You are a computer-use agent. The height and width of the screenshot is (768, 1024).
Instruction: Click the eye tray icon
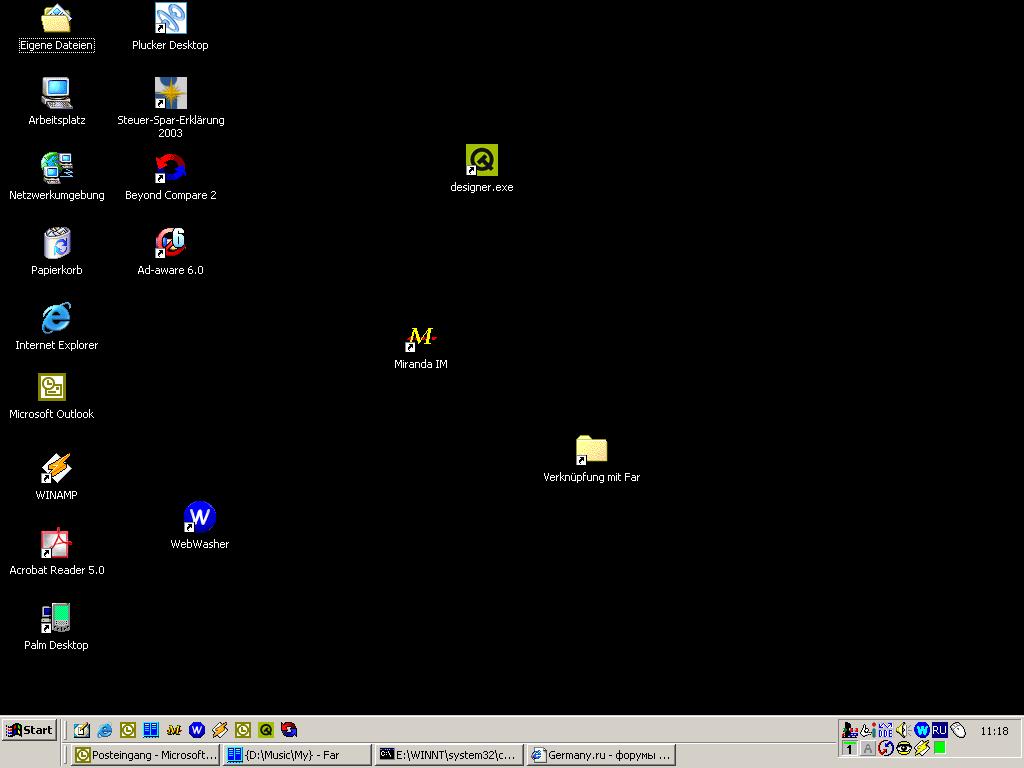tap(904, 748)
